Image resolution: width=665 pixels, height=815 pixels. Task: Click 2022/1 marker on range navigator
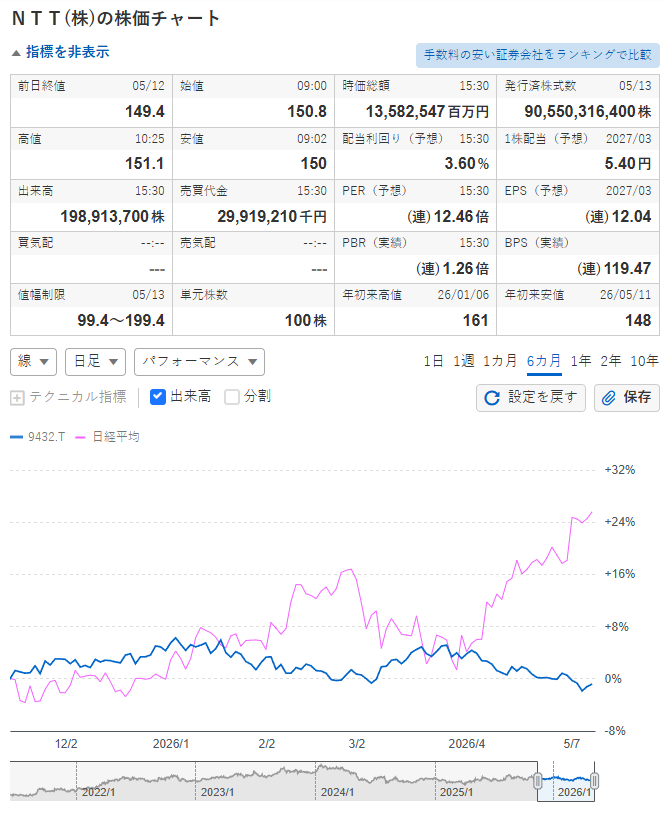click(x=98, y=793)
